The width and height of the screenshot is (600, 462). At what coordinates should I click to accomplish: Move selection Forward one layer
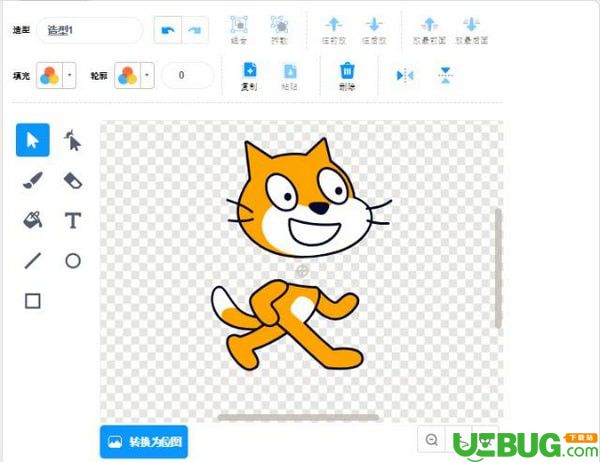(x=334, y=30)
